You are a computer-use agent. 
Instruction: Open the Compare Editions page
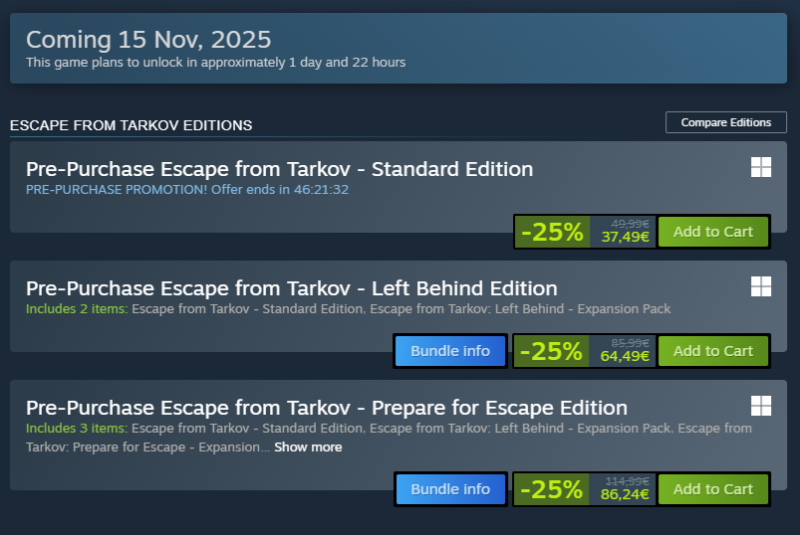click(x=726, y=122)
